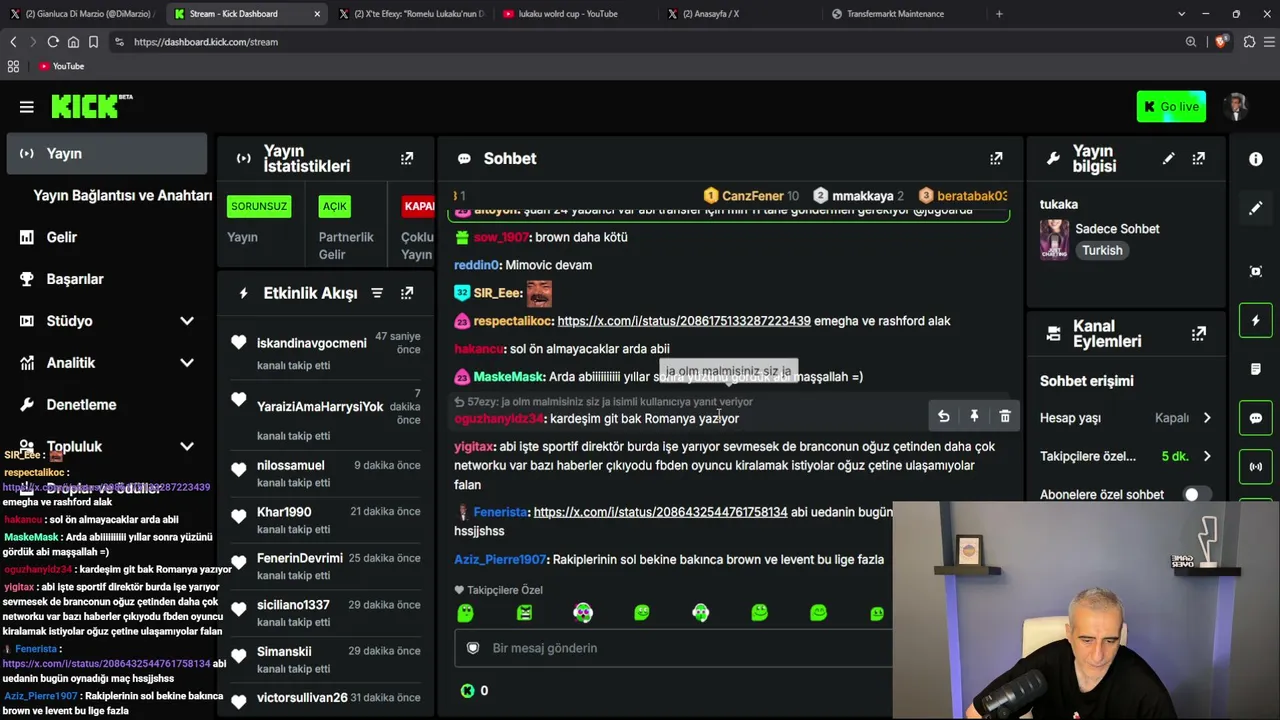Viewport: 1280px width, 720px height.
Task: Toggle the lightning activity icon in the right sidebar
Action: [1256, 320]
